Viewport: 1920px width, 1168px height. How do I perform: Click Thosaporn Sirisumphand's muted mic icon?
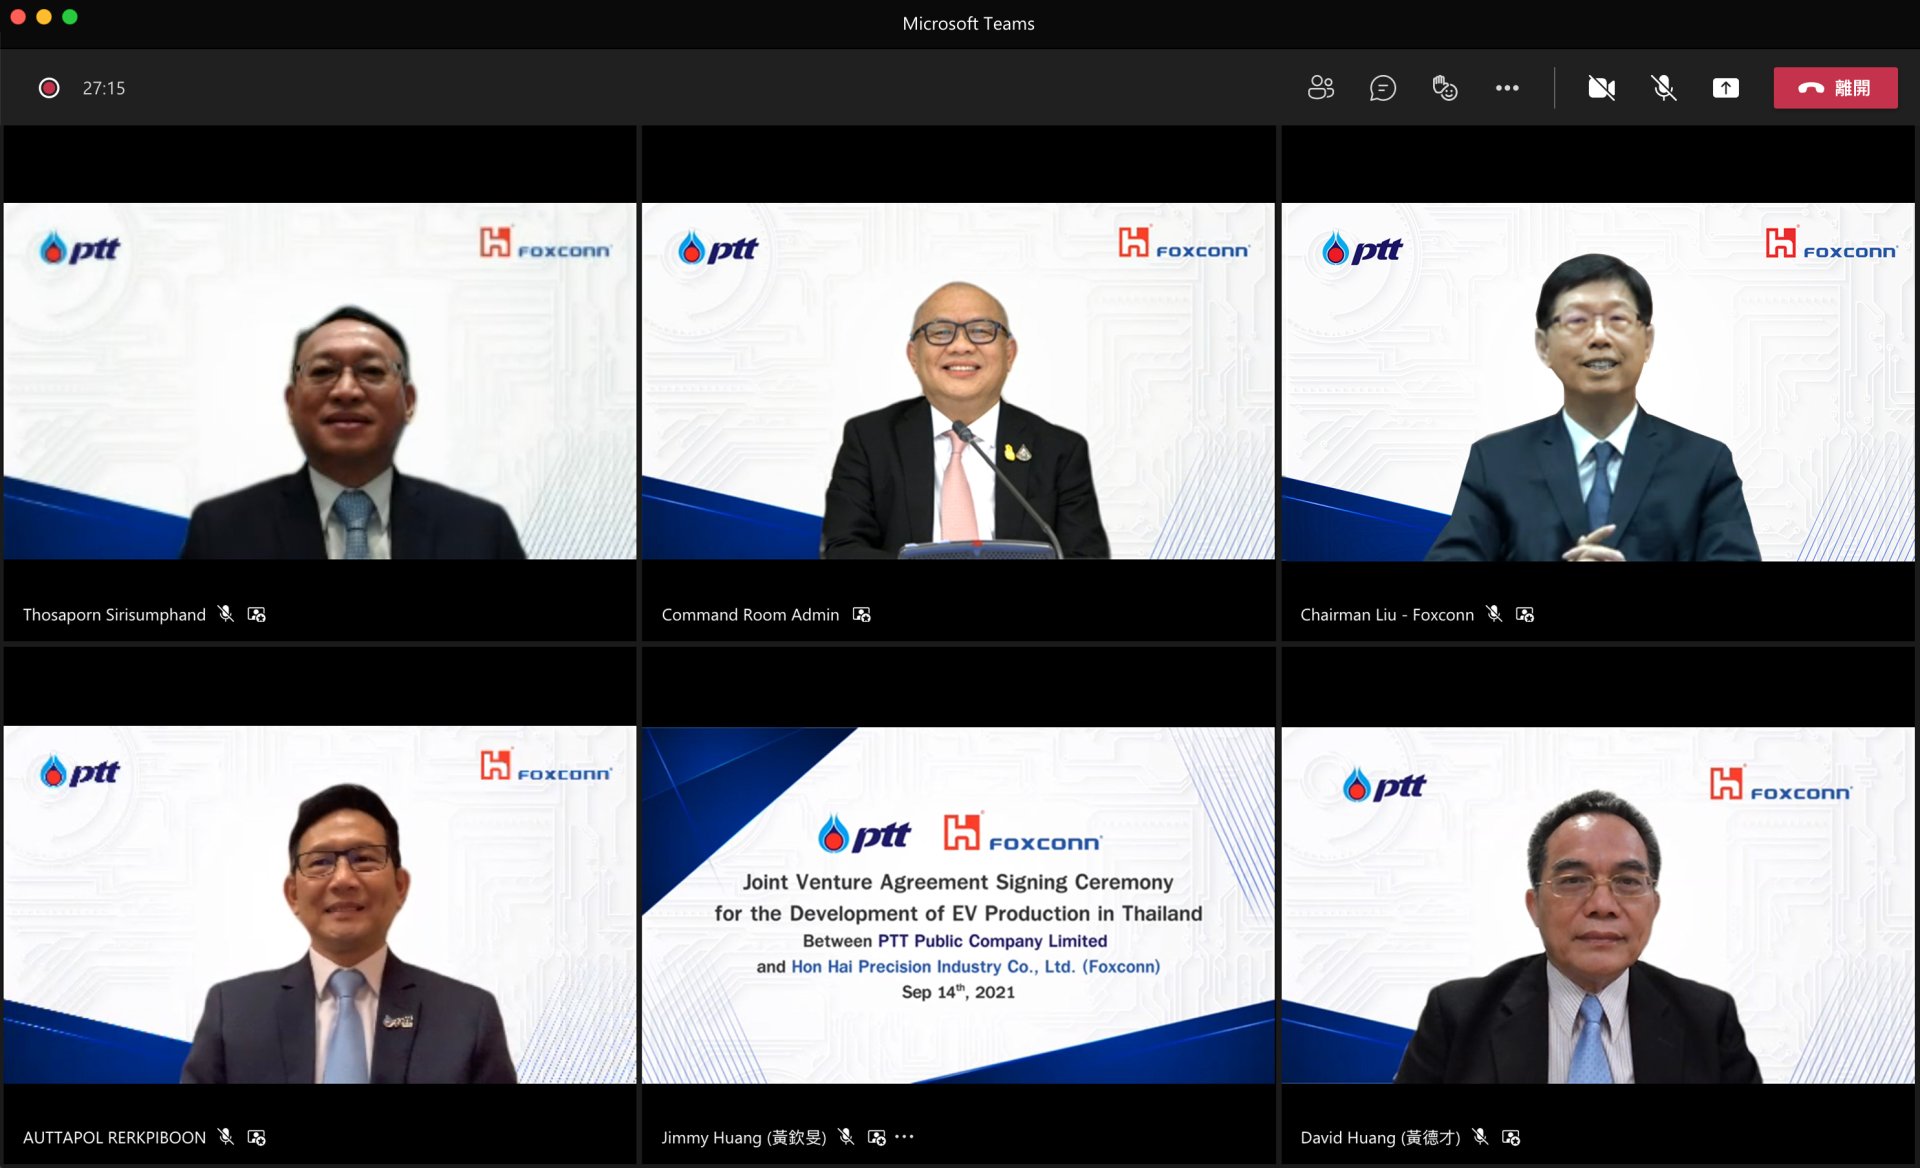[x=226, y=614]
